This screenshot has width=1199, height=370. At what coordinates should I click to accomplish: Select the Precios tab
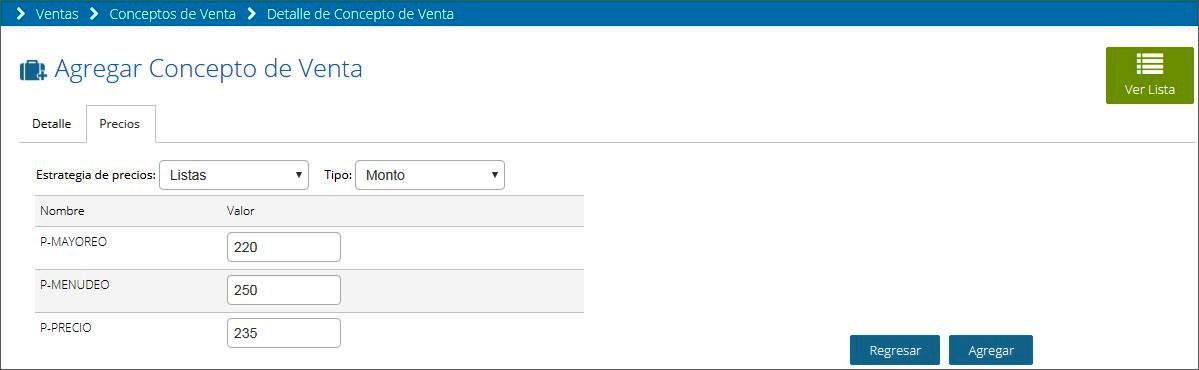(x=121, y=124)
